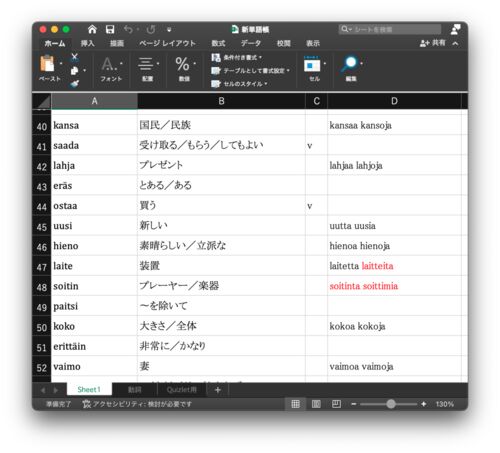Viewport: 500px width, 453px height.
Task: Open the Paste options arrow
Action: (61, 63)
